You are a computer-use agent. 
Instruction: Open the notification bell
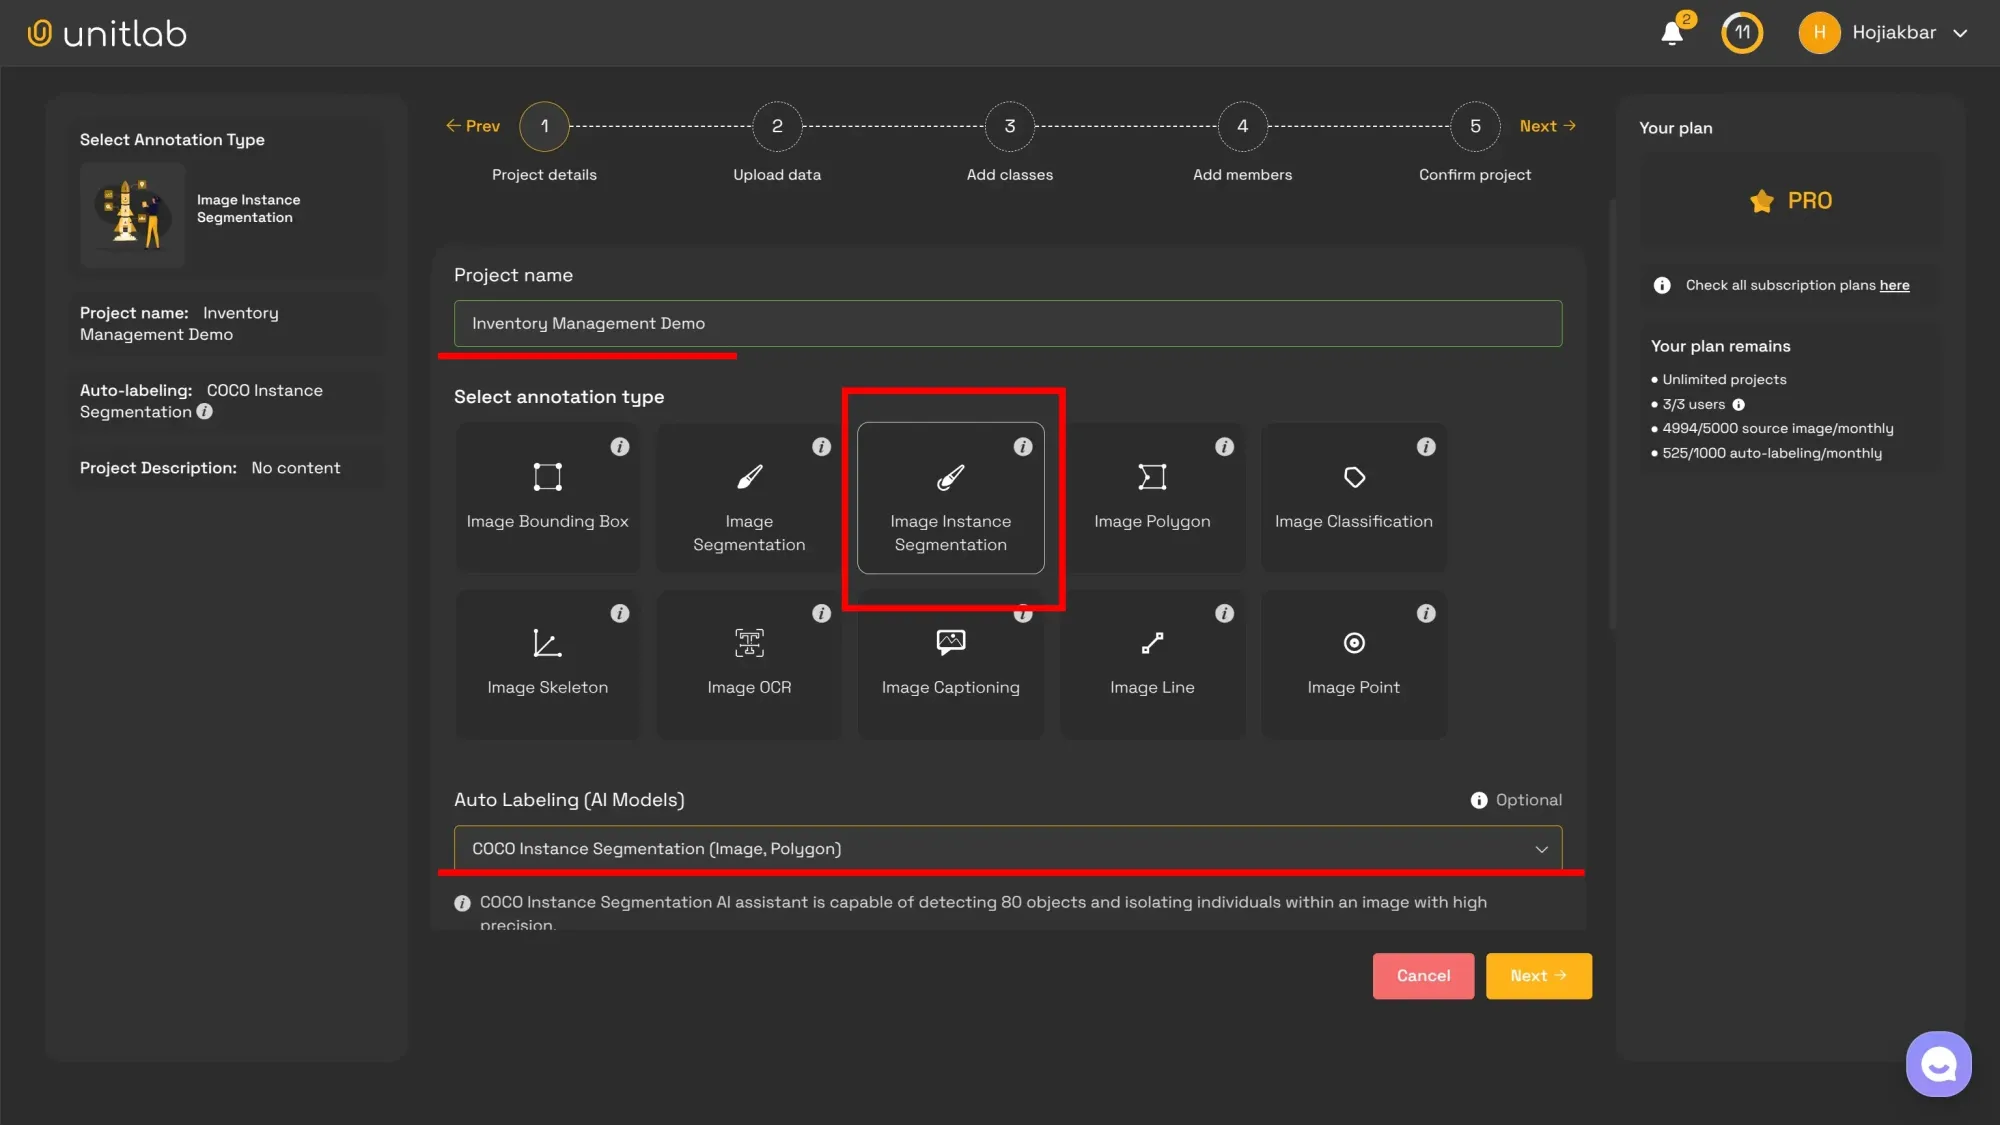click(1672, 33)
